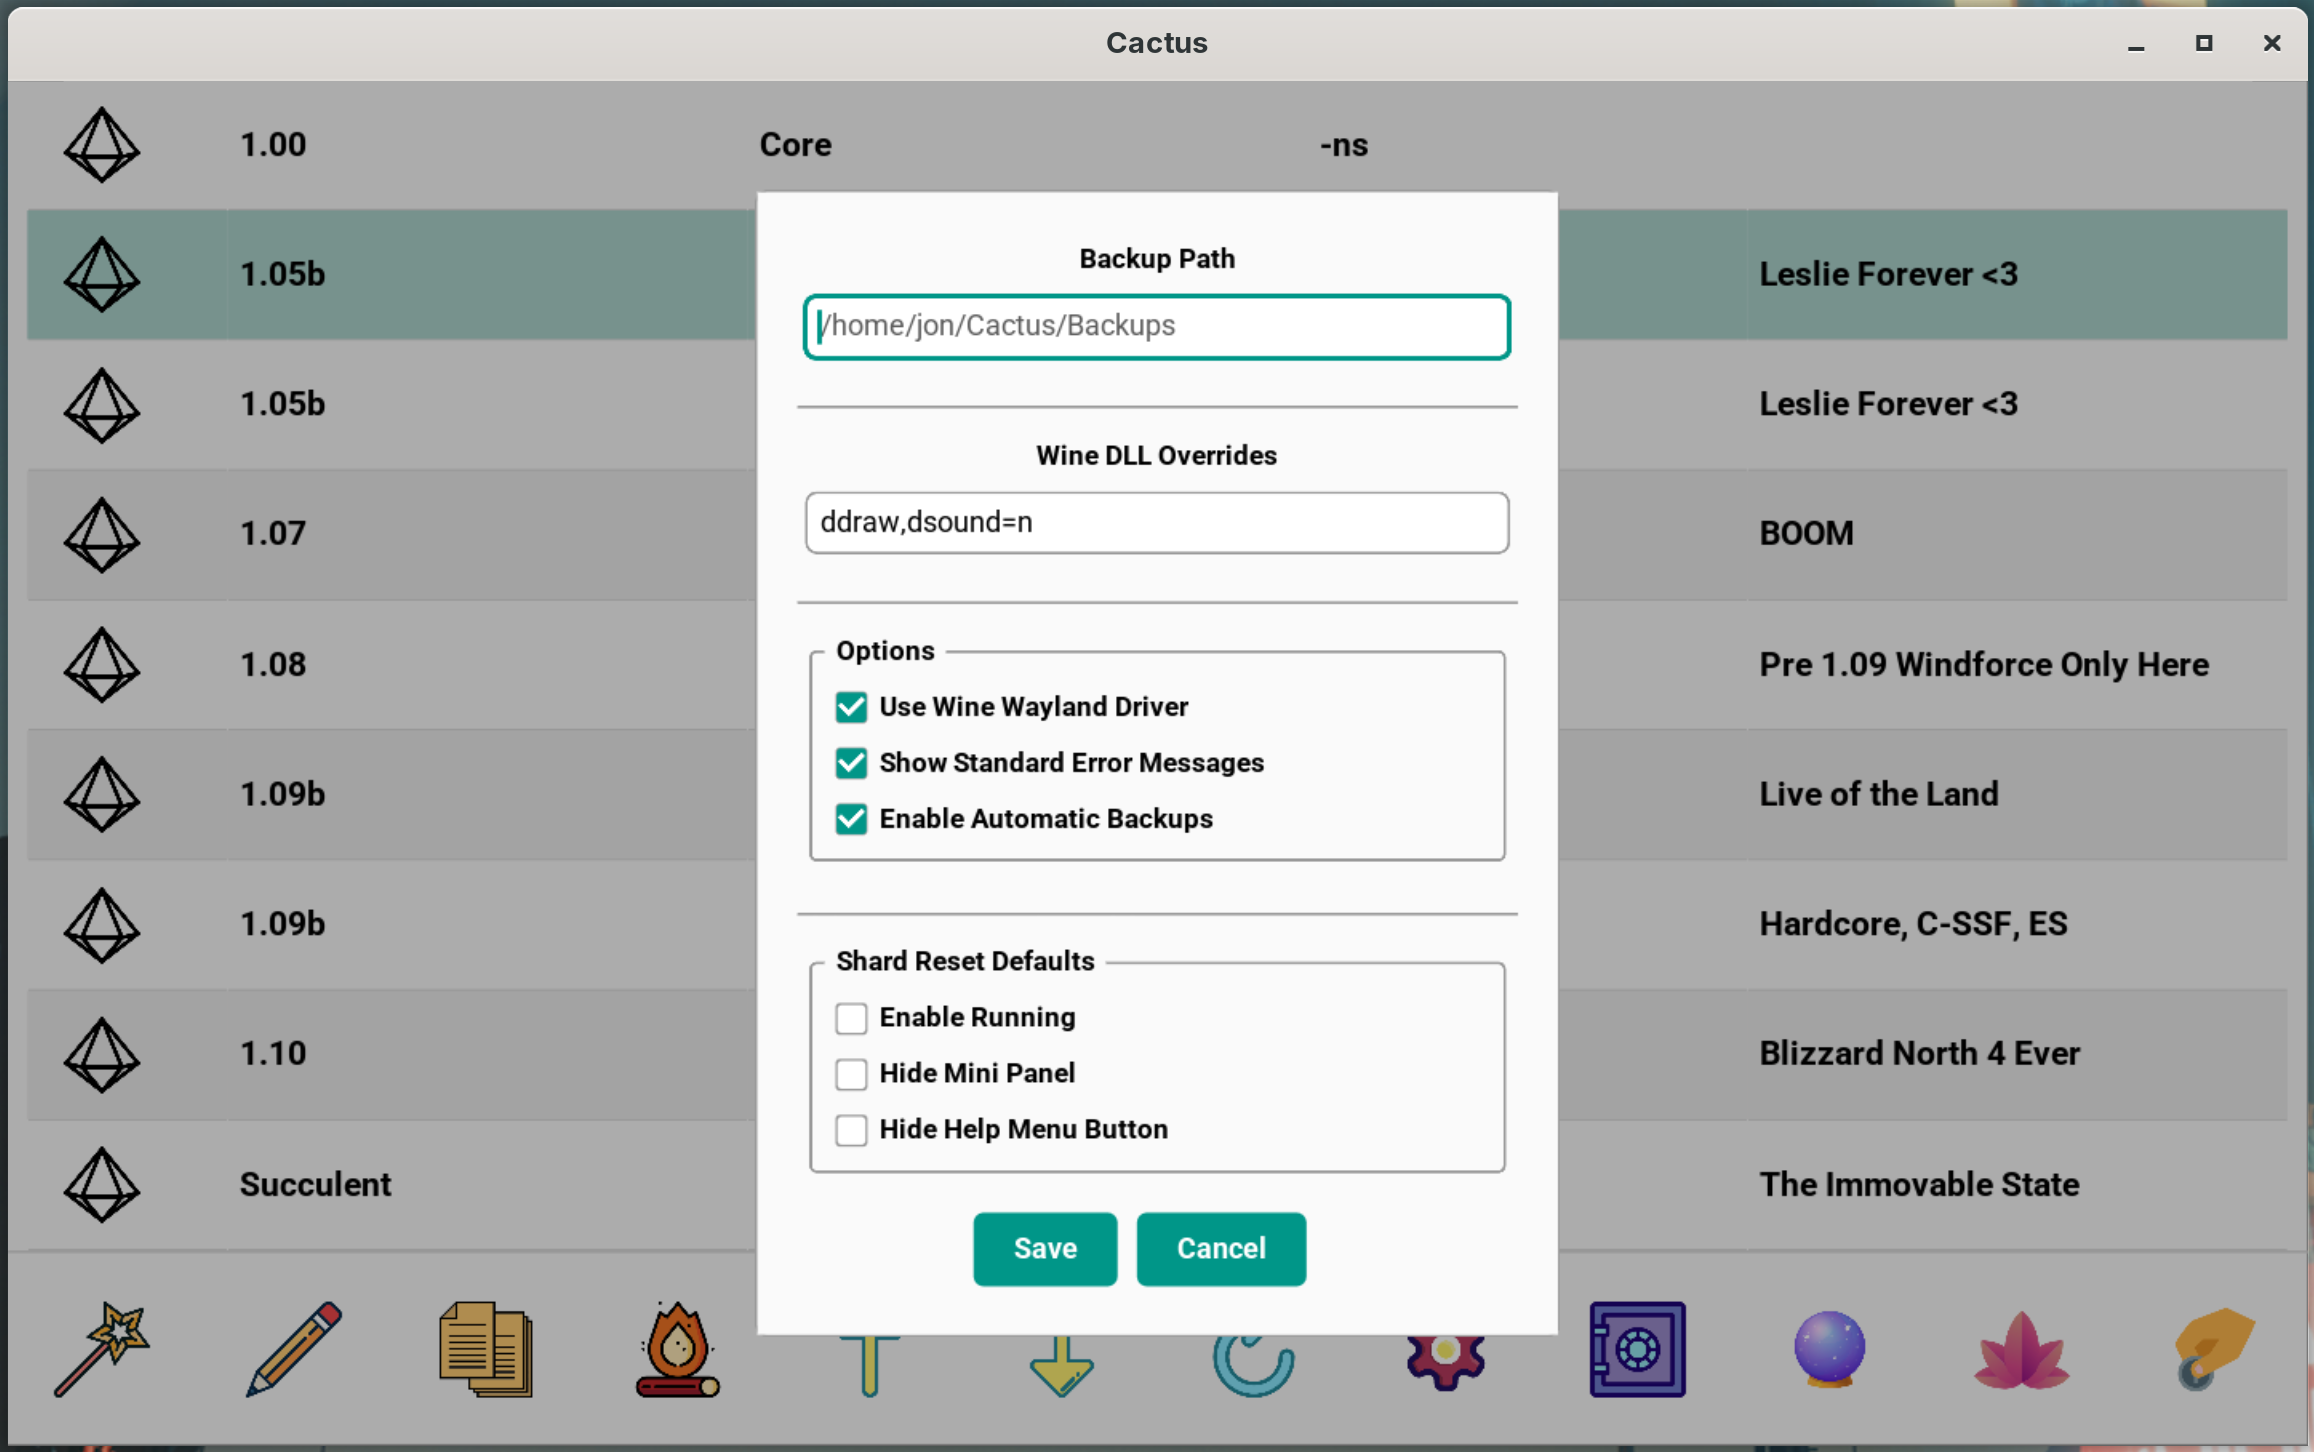Click Leslie Forever <3 in the highlighted row

pyautogui.click(x=1888, y=274)
